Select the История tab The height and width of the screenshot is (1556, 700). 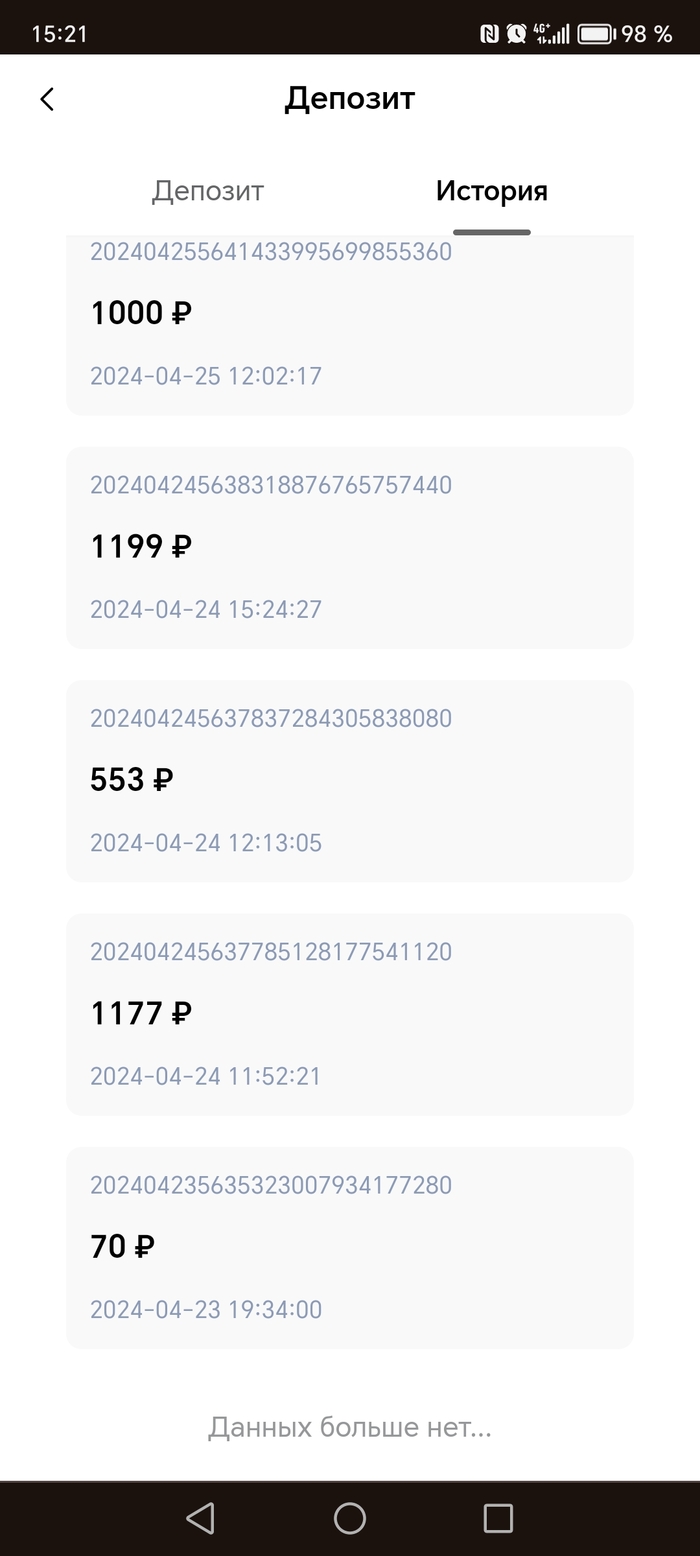(x=491, y=191)
